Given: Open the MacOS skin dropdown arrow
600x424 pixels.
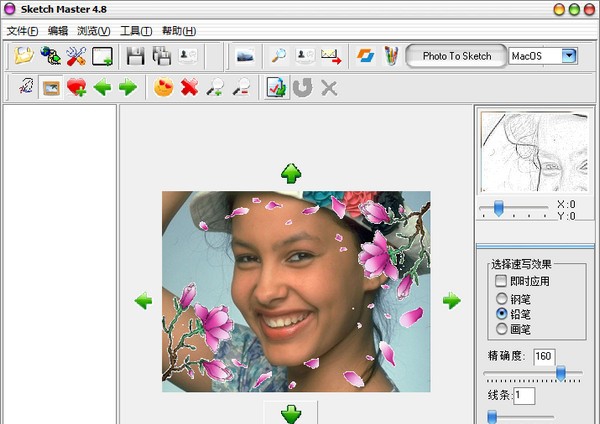Looking at the screenshot, I should point(569,56).
